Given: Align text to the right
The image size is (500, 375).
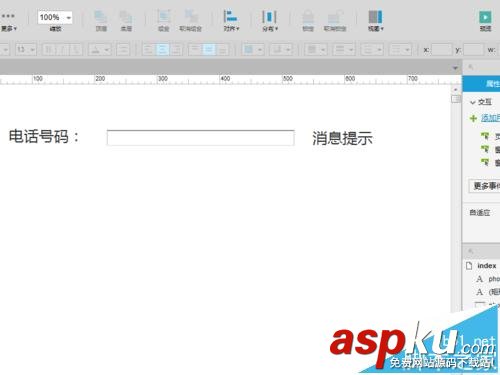Looking at the screenshot, I should coord(176,50).
